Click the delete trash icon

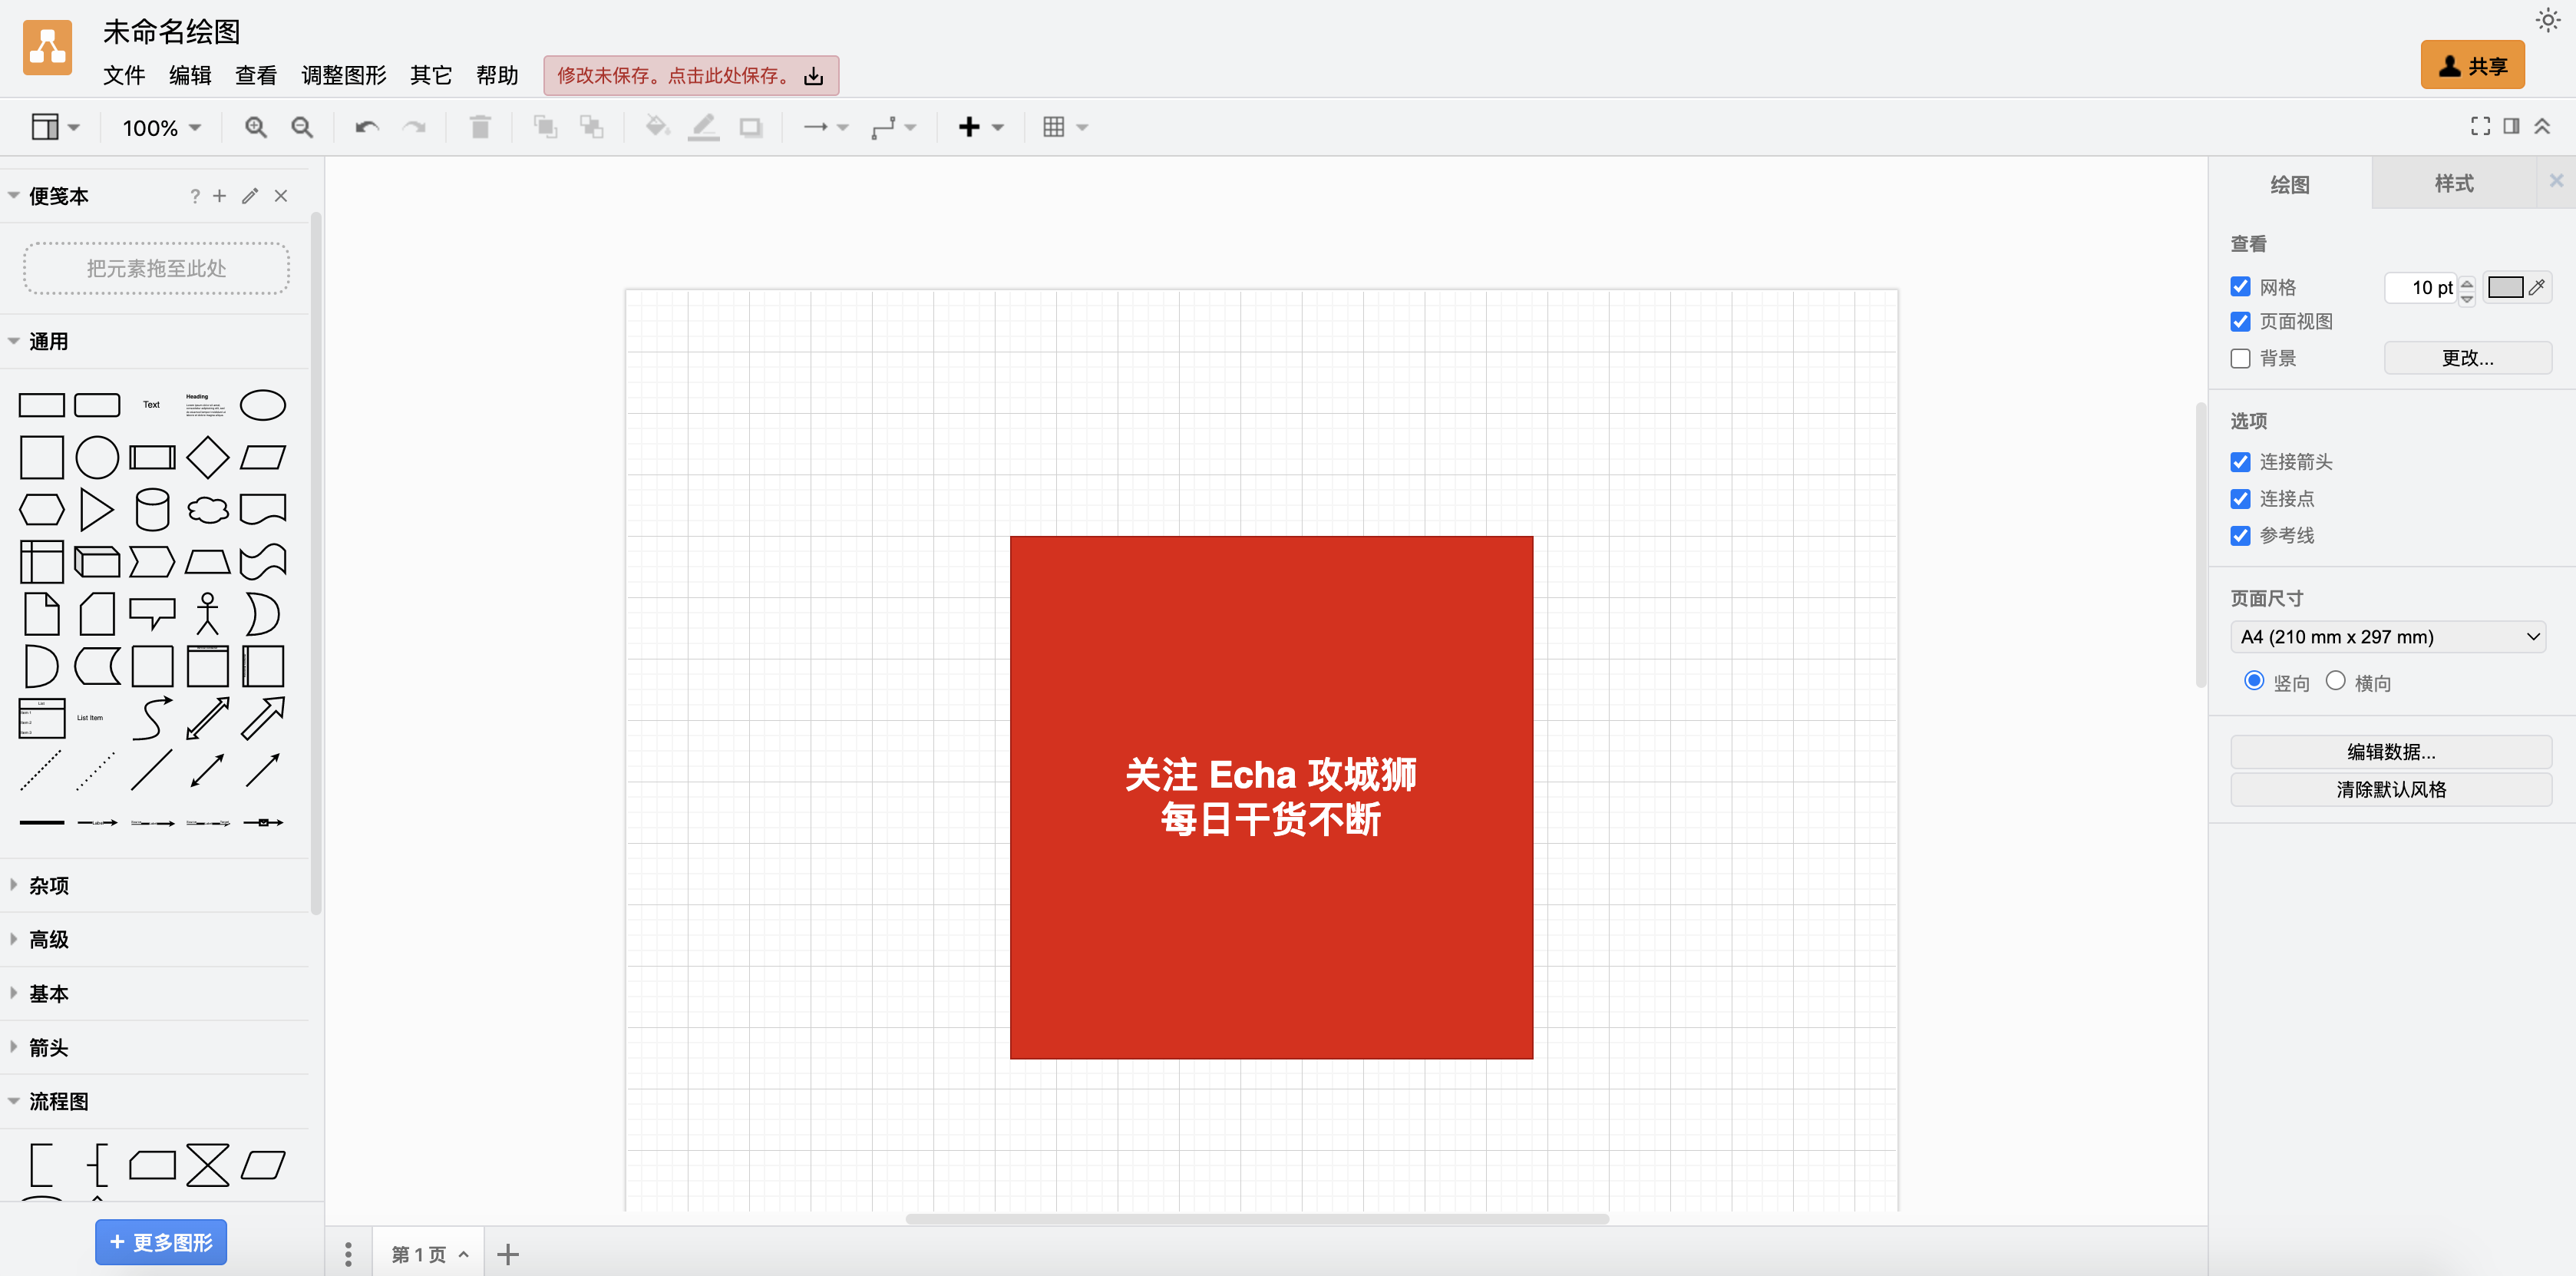(480, 127)
